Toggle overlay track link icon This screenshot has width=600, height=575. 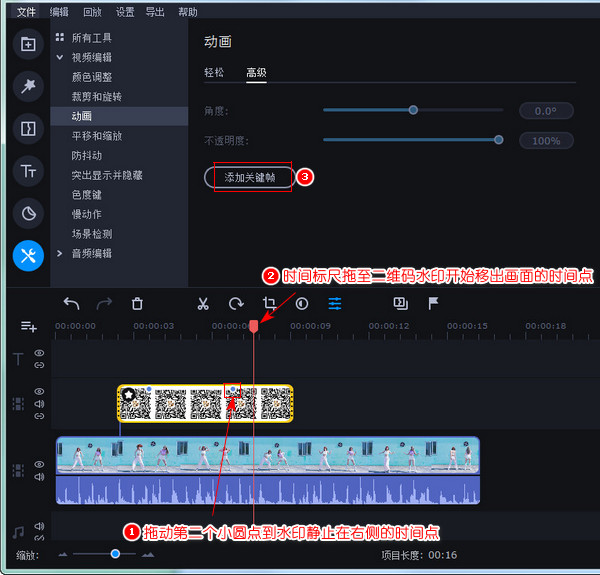coord(39,416)
